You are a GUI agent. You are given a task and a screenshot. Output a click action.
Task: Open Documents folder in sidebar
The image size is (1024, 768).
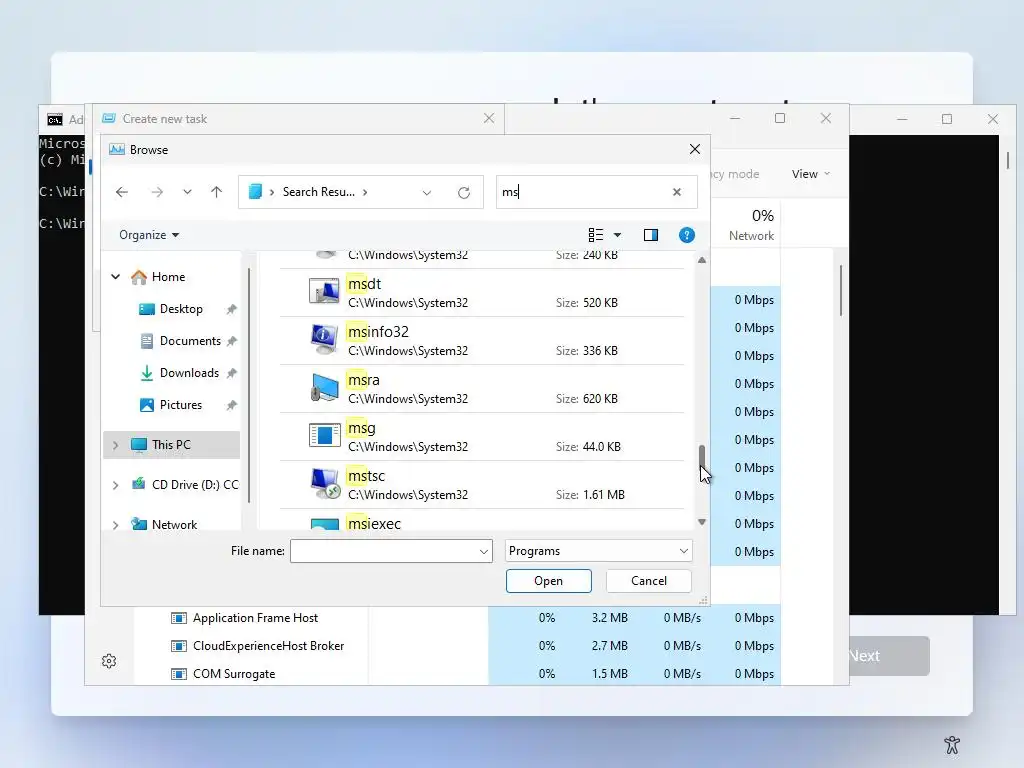pyautogui.click(x=190, y=341)
